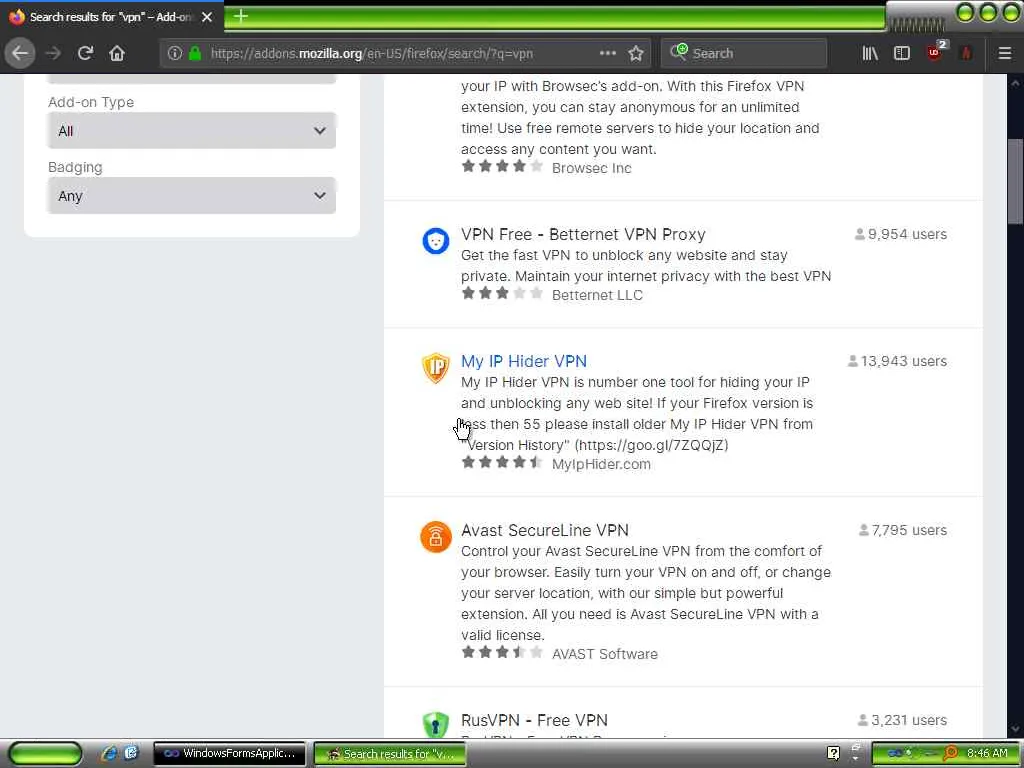Open Avast SecureLine VPN add-on page
Screen dimensions: 1024x768
tap(545, 530)
